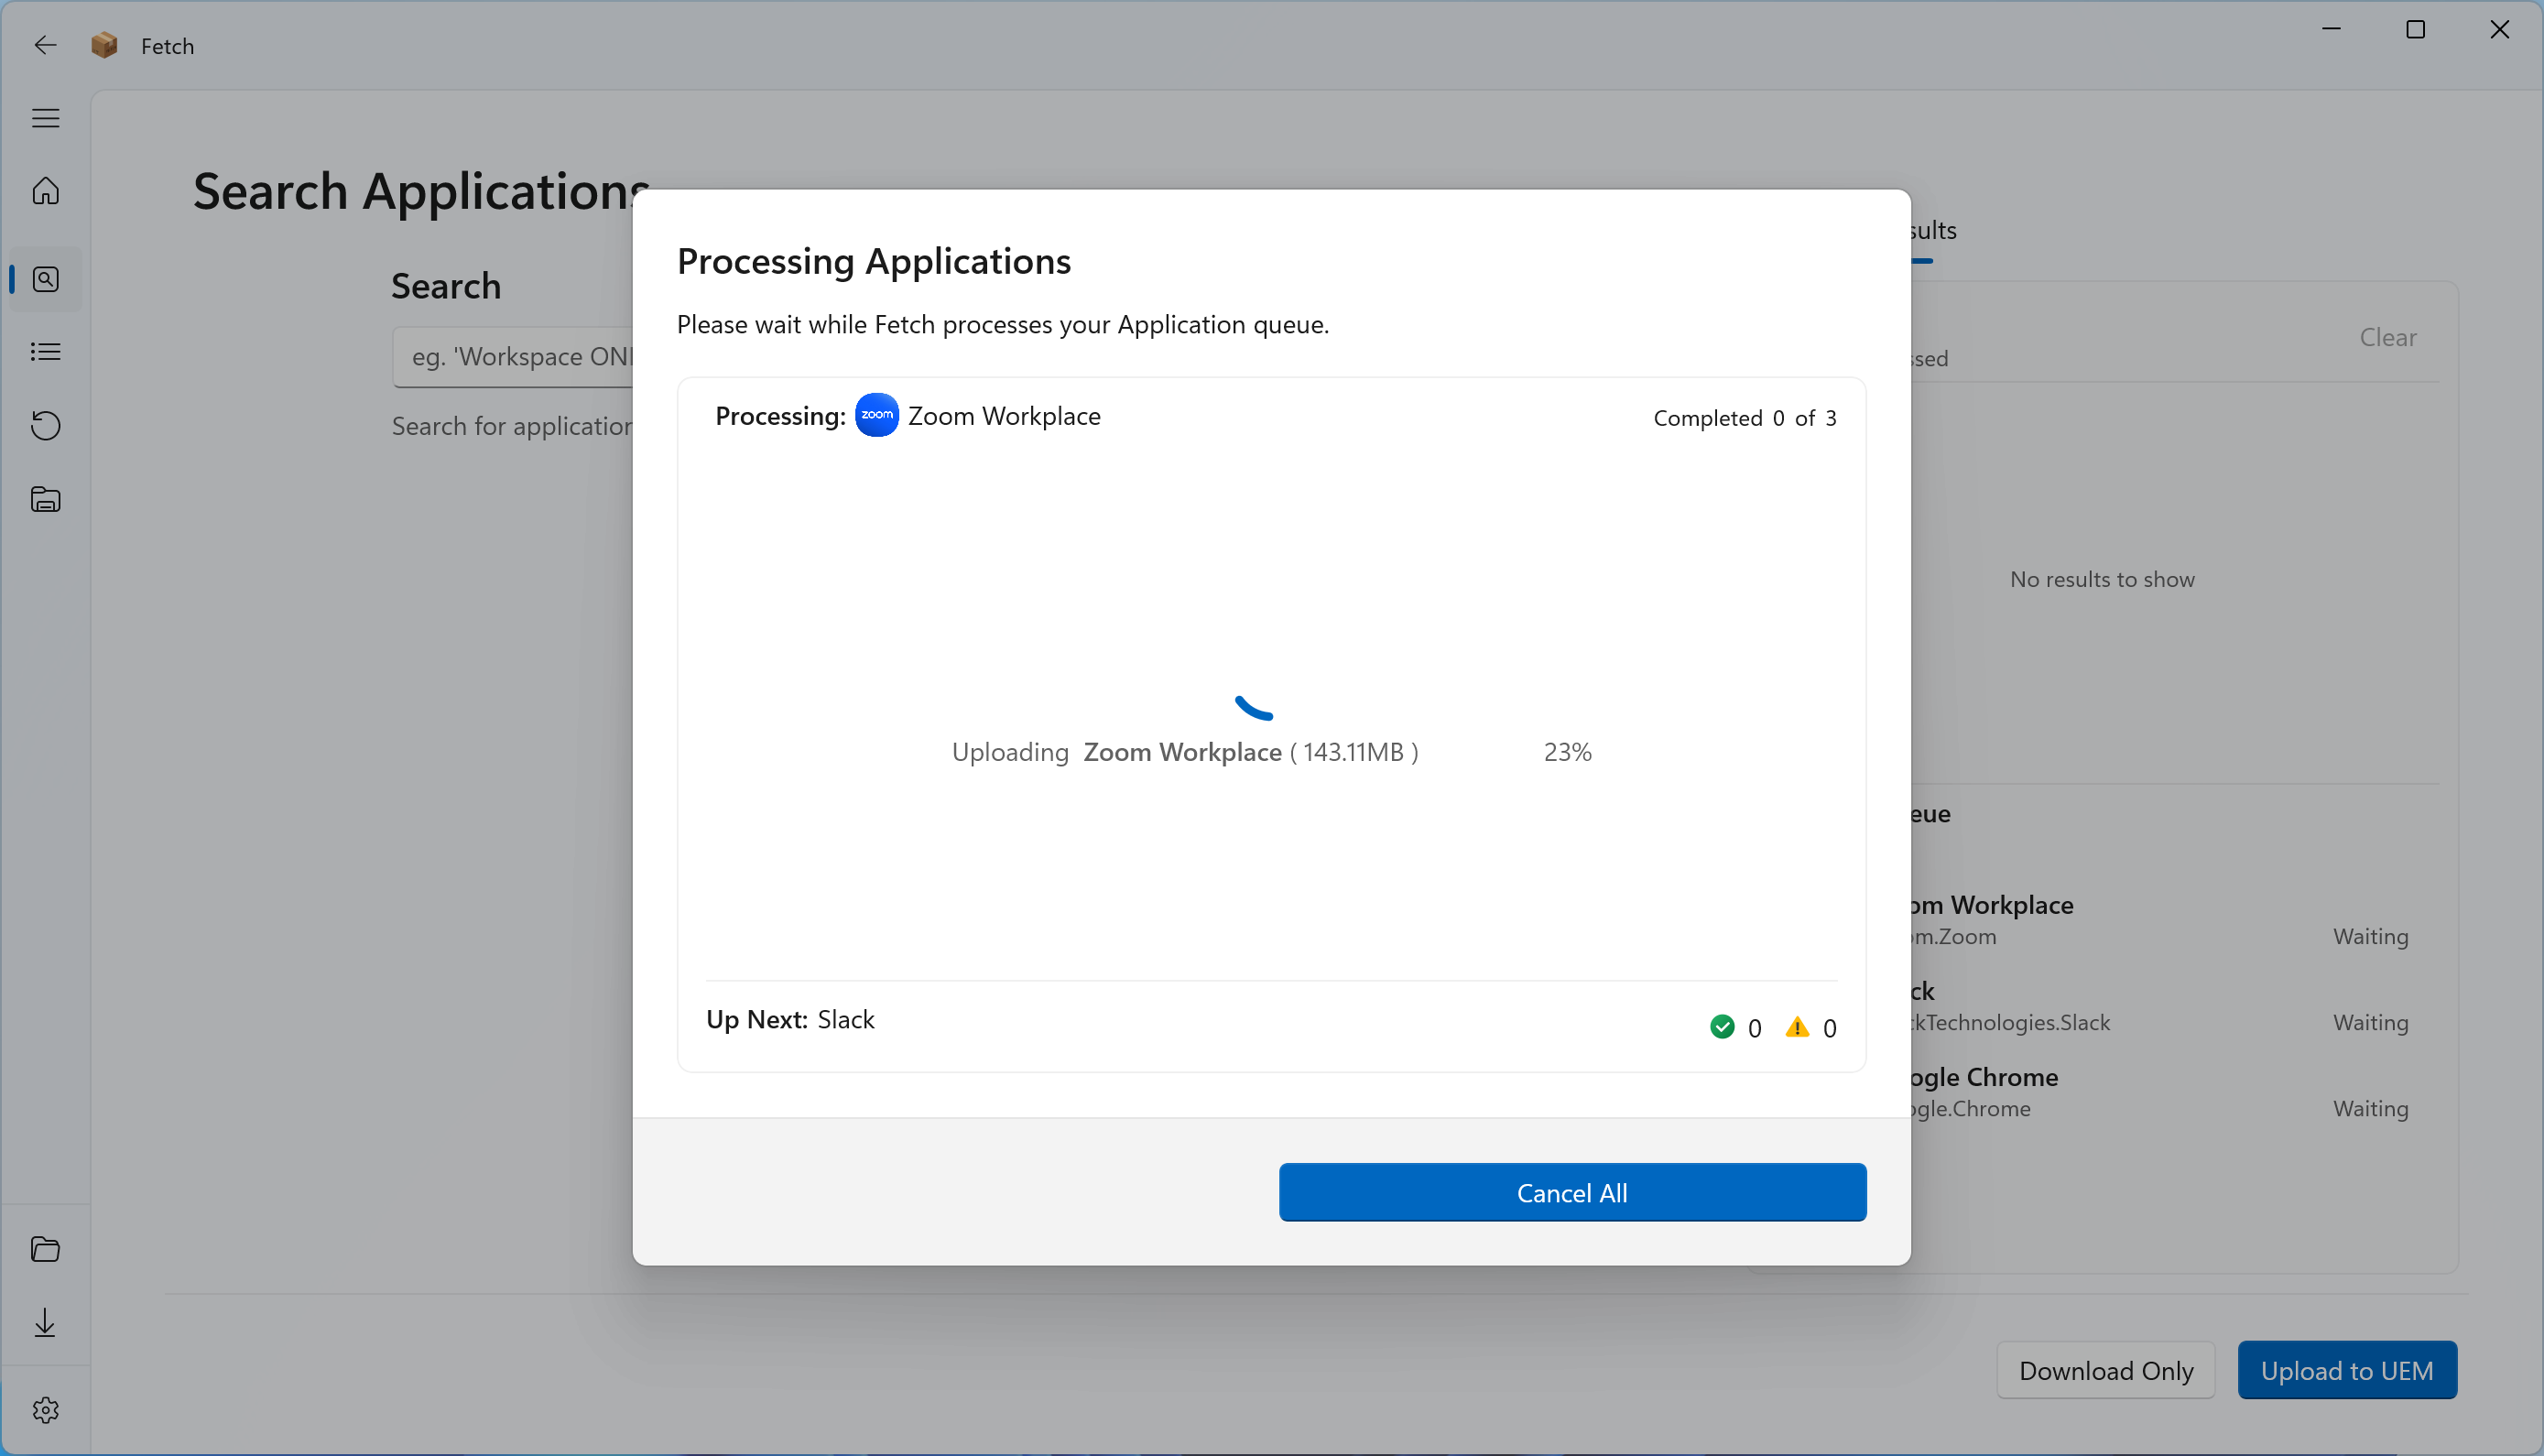Go to Home in sidebar

[x=45, y=190]
